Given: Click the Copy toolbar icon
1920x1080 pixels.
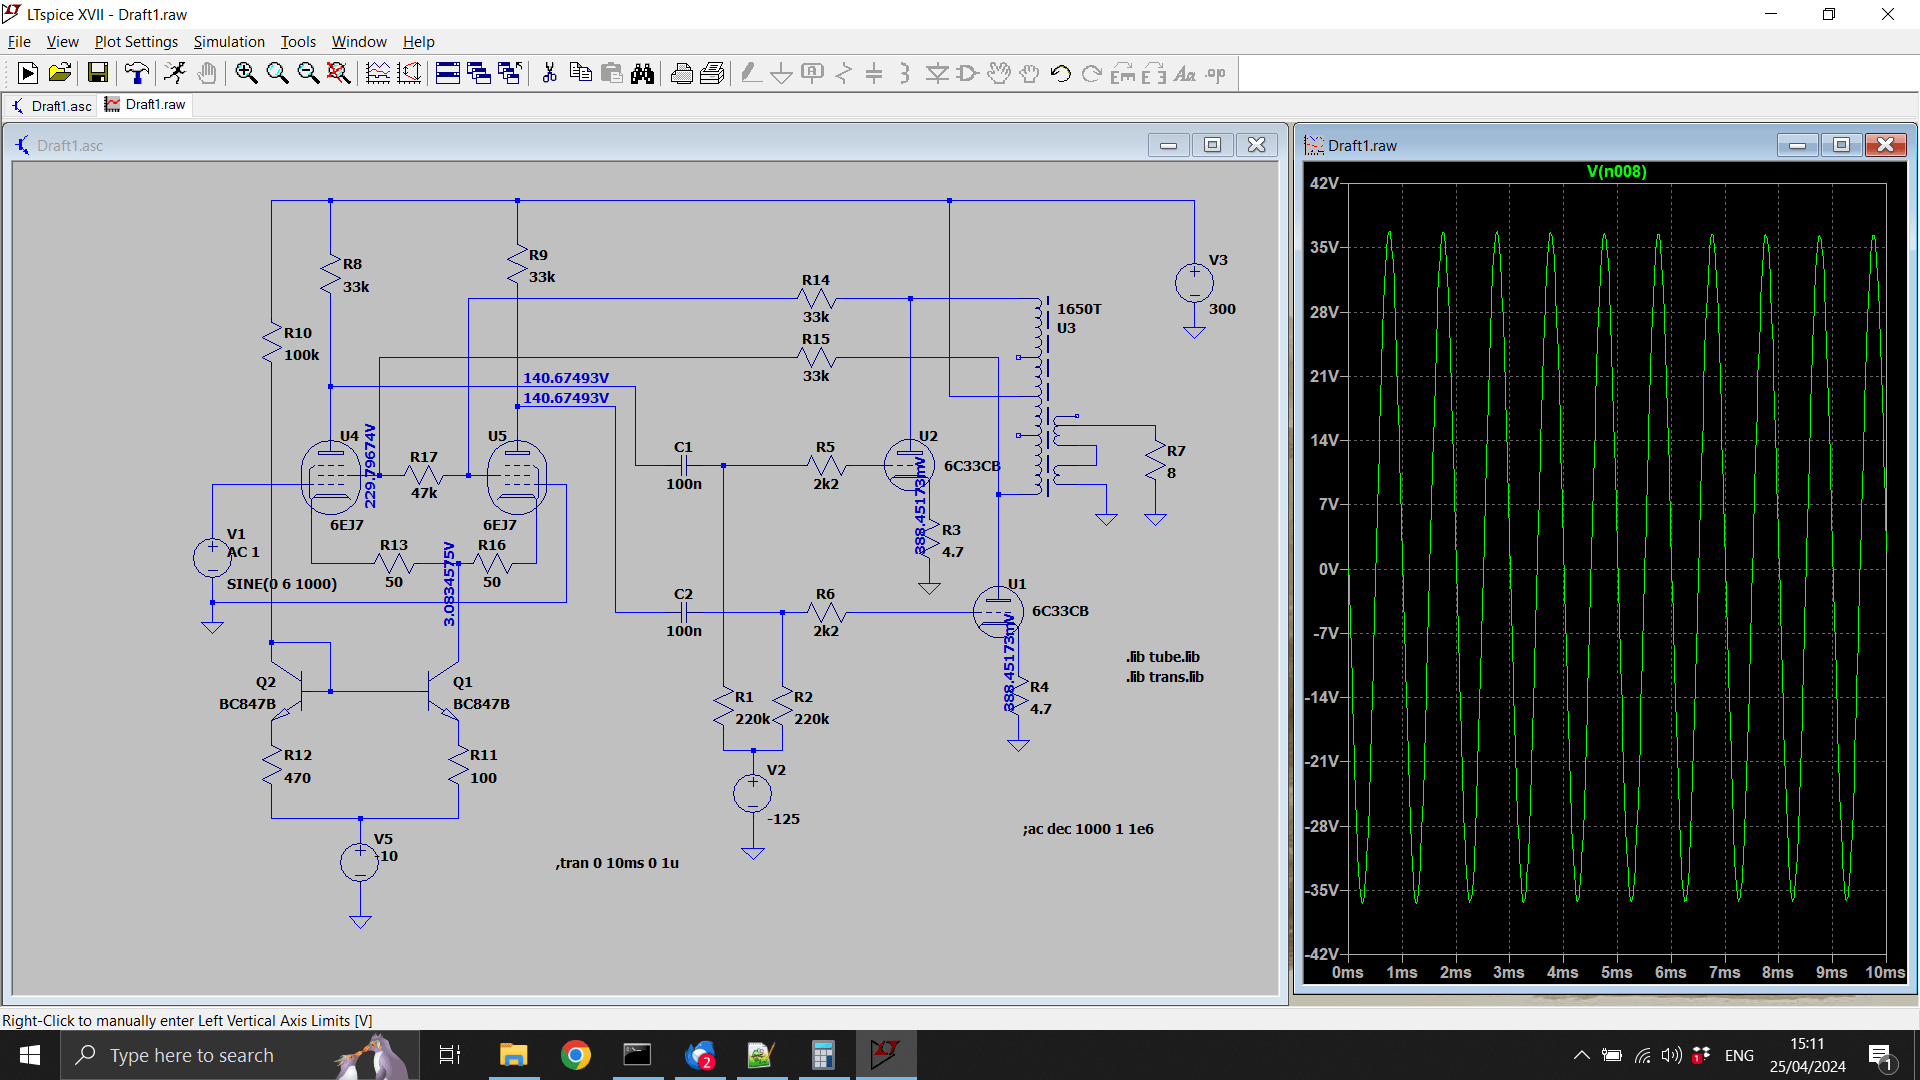Looking at the screenshot, I should (580, 73).
